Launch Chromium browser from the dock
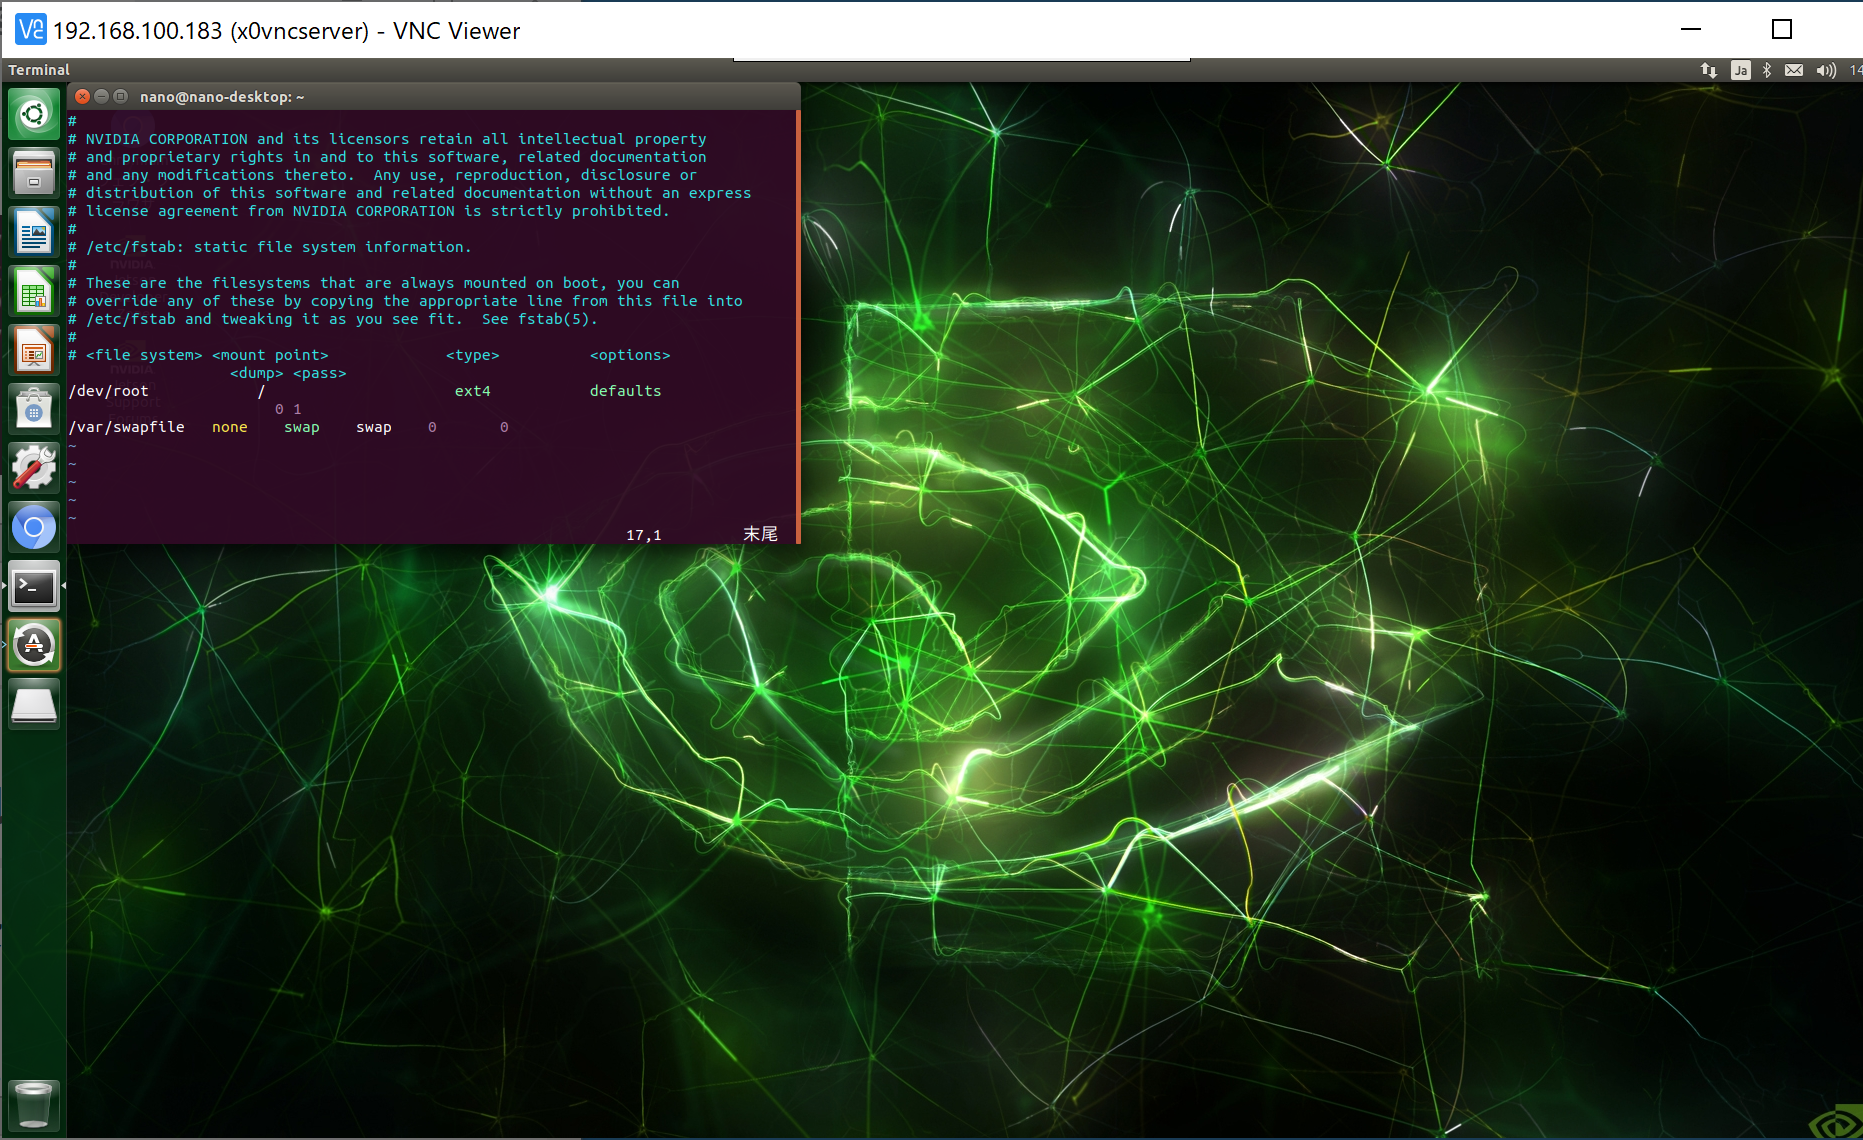Image resolution: width=1863 pixels, height=1140 pixels. tap(34, 526)
